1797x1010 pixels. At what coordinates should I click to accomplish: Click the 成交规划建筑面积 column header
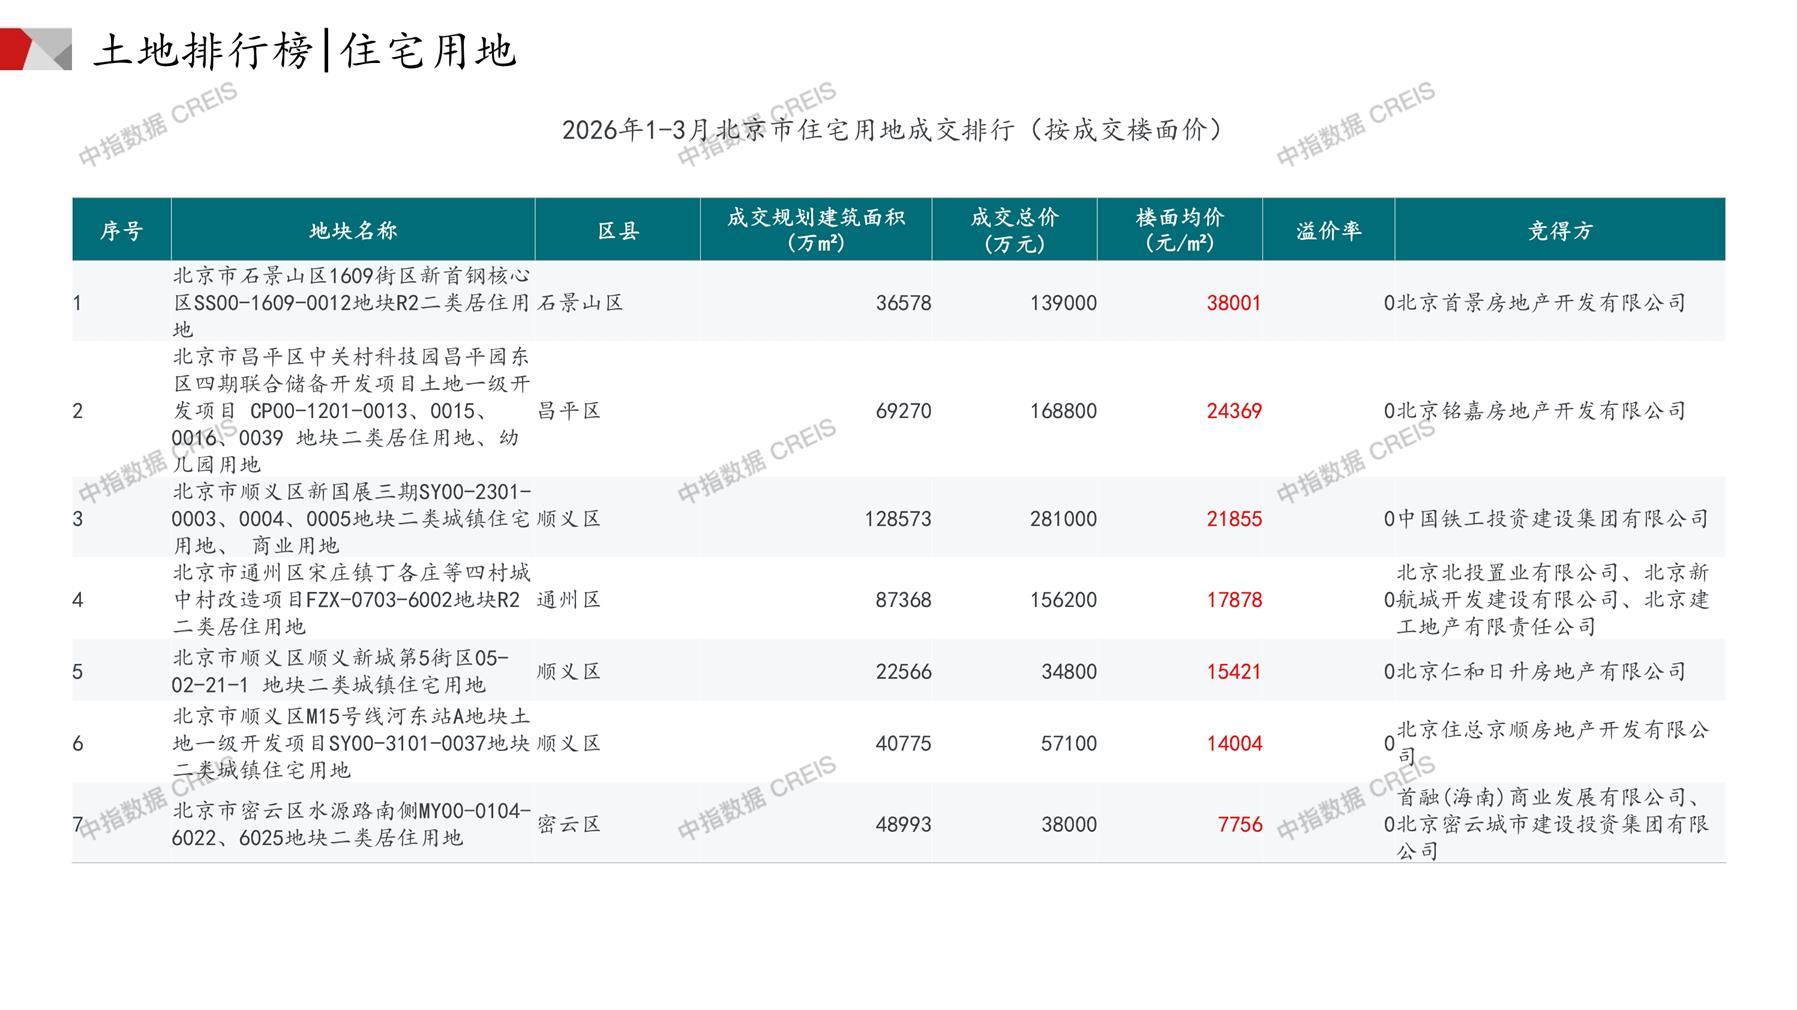coord(816,230)
